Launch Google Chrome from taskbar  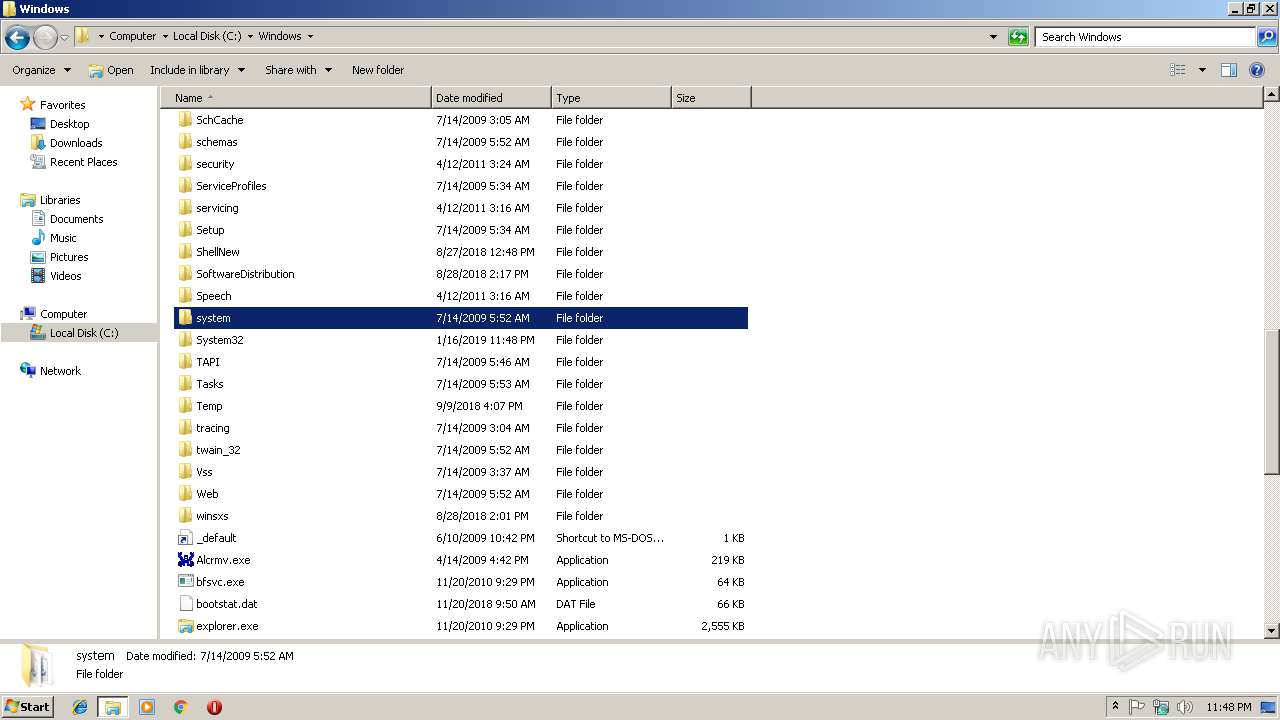[x=181, y=707]
